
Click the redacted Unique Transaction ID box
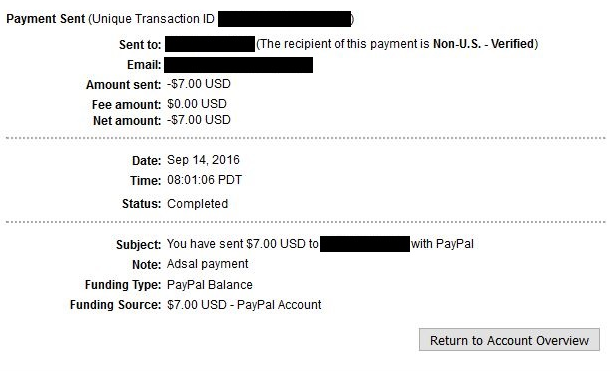coord(285,19)
